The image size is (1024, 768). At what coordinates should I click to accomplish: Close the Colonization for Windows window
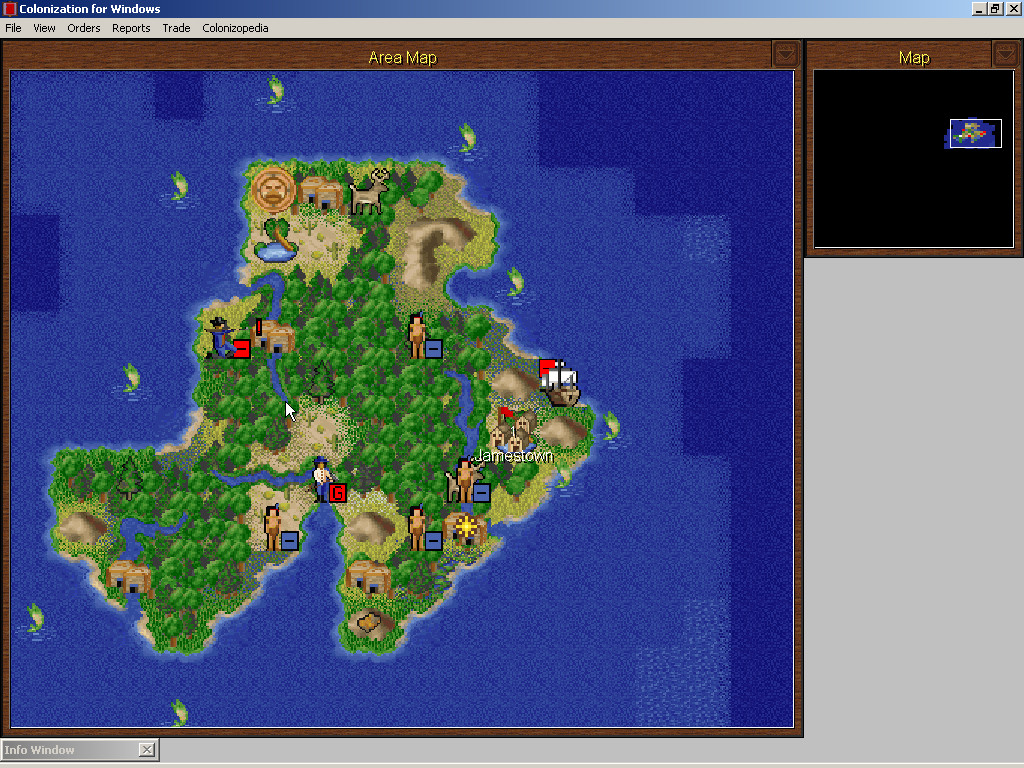click(1013, 8)
